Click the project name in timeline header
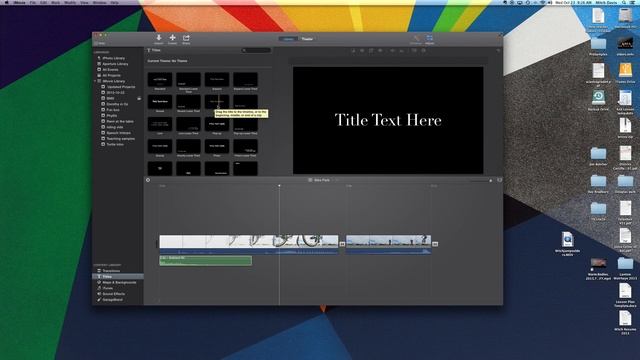This screenshot has width=640, height=360. pos(322,180)
